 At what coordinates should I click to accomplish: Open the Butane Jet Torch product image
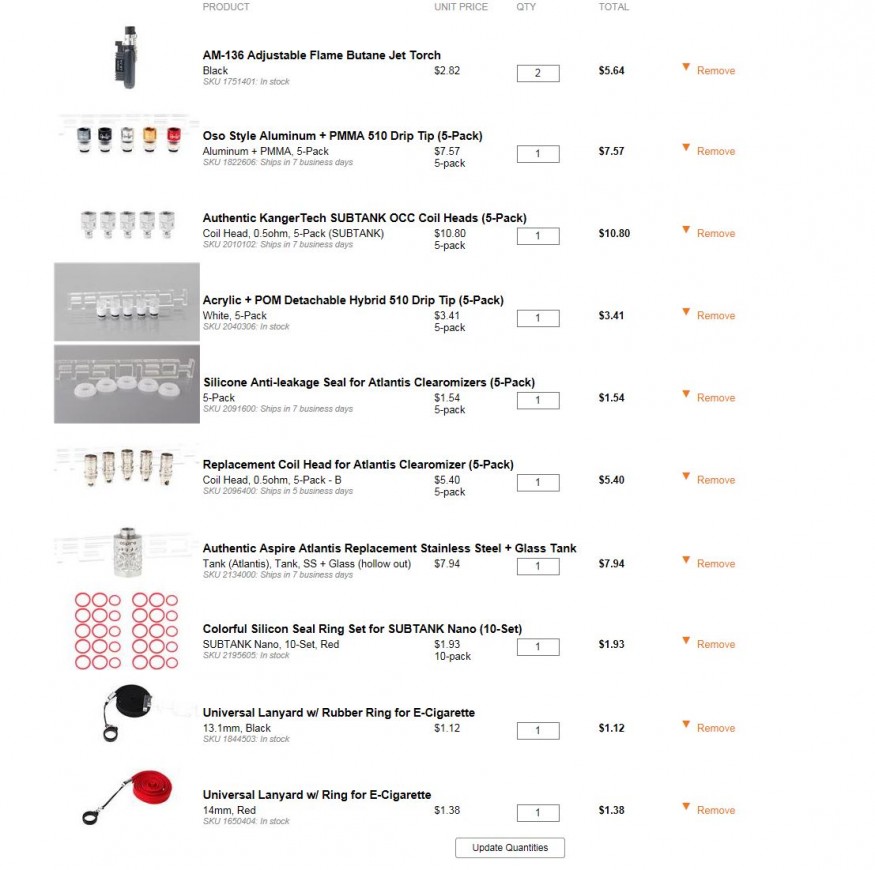(x=127, y=57)
